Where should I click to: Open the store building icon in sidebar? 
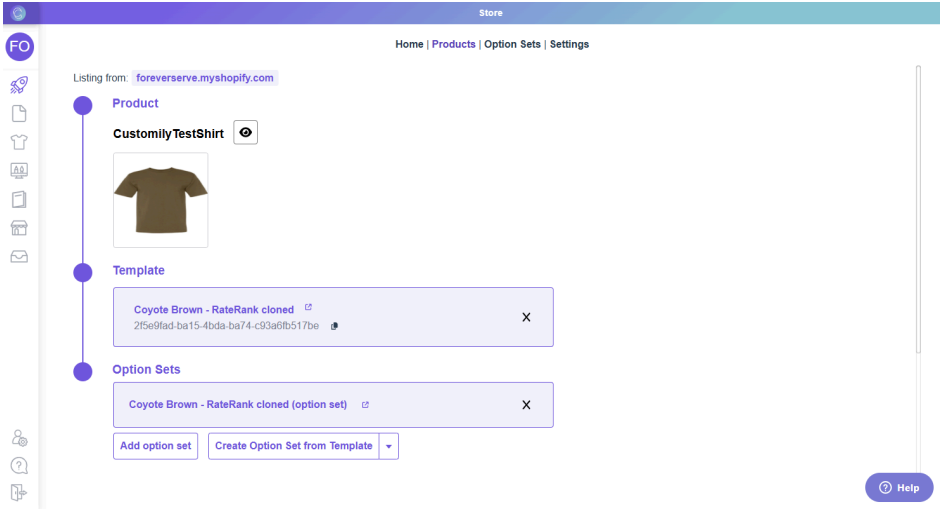point(19,228)
